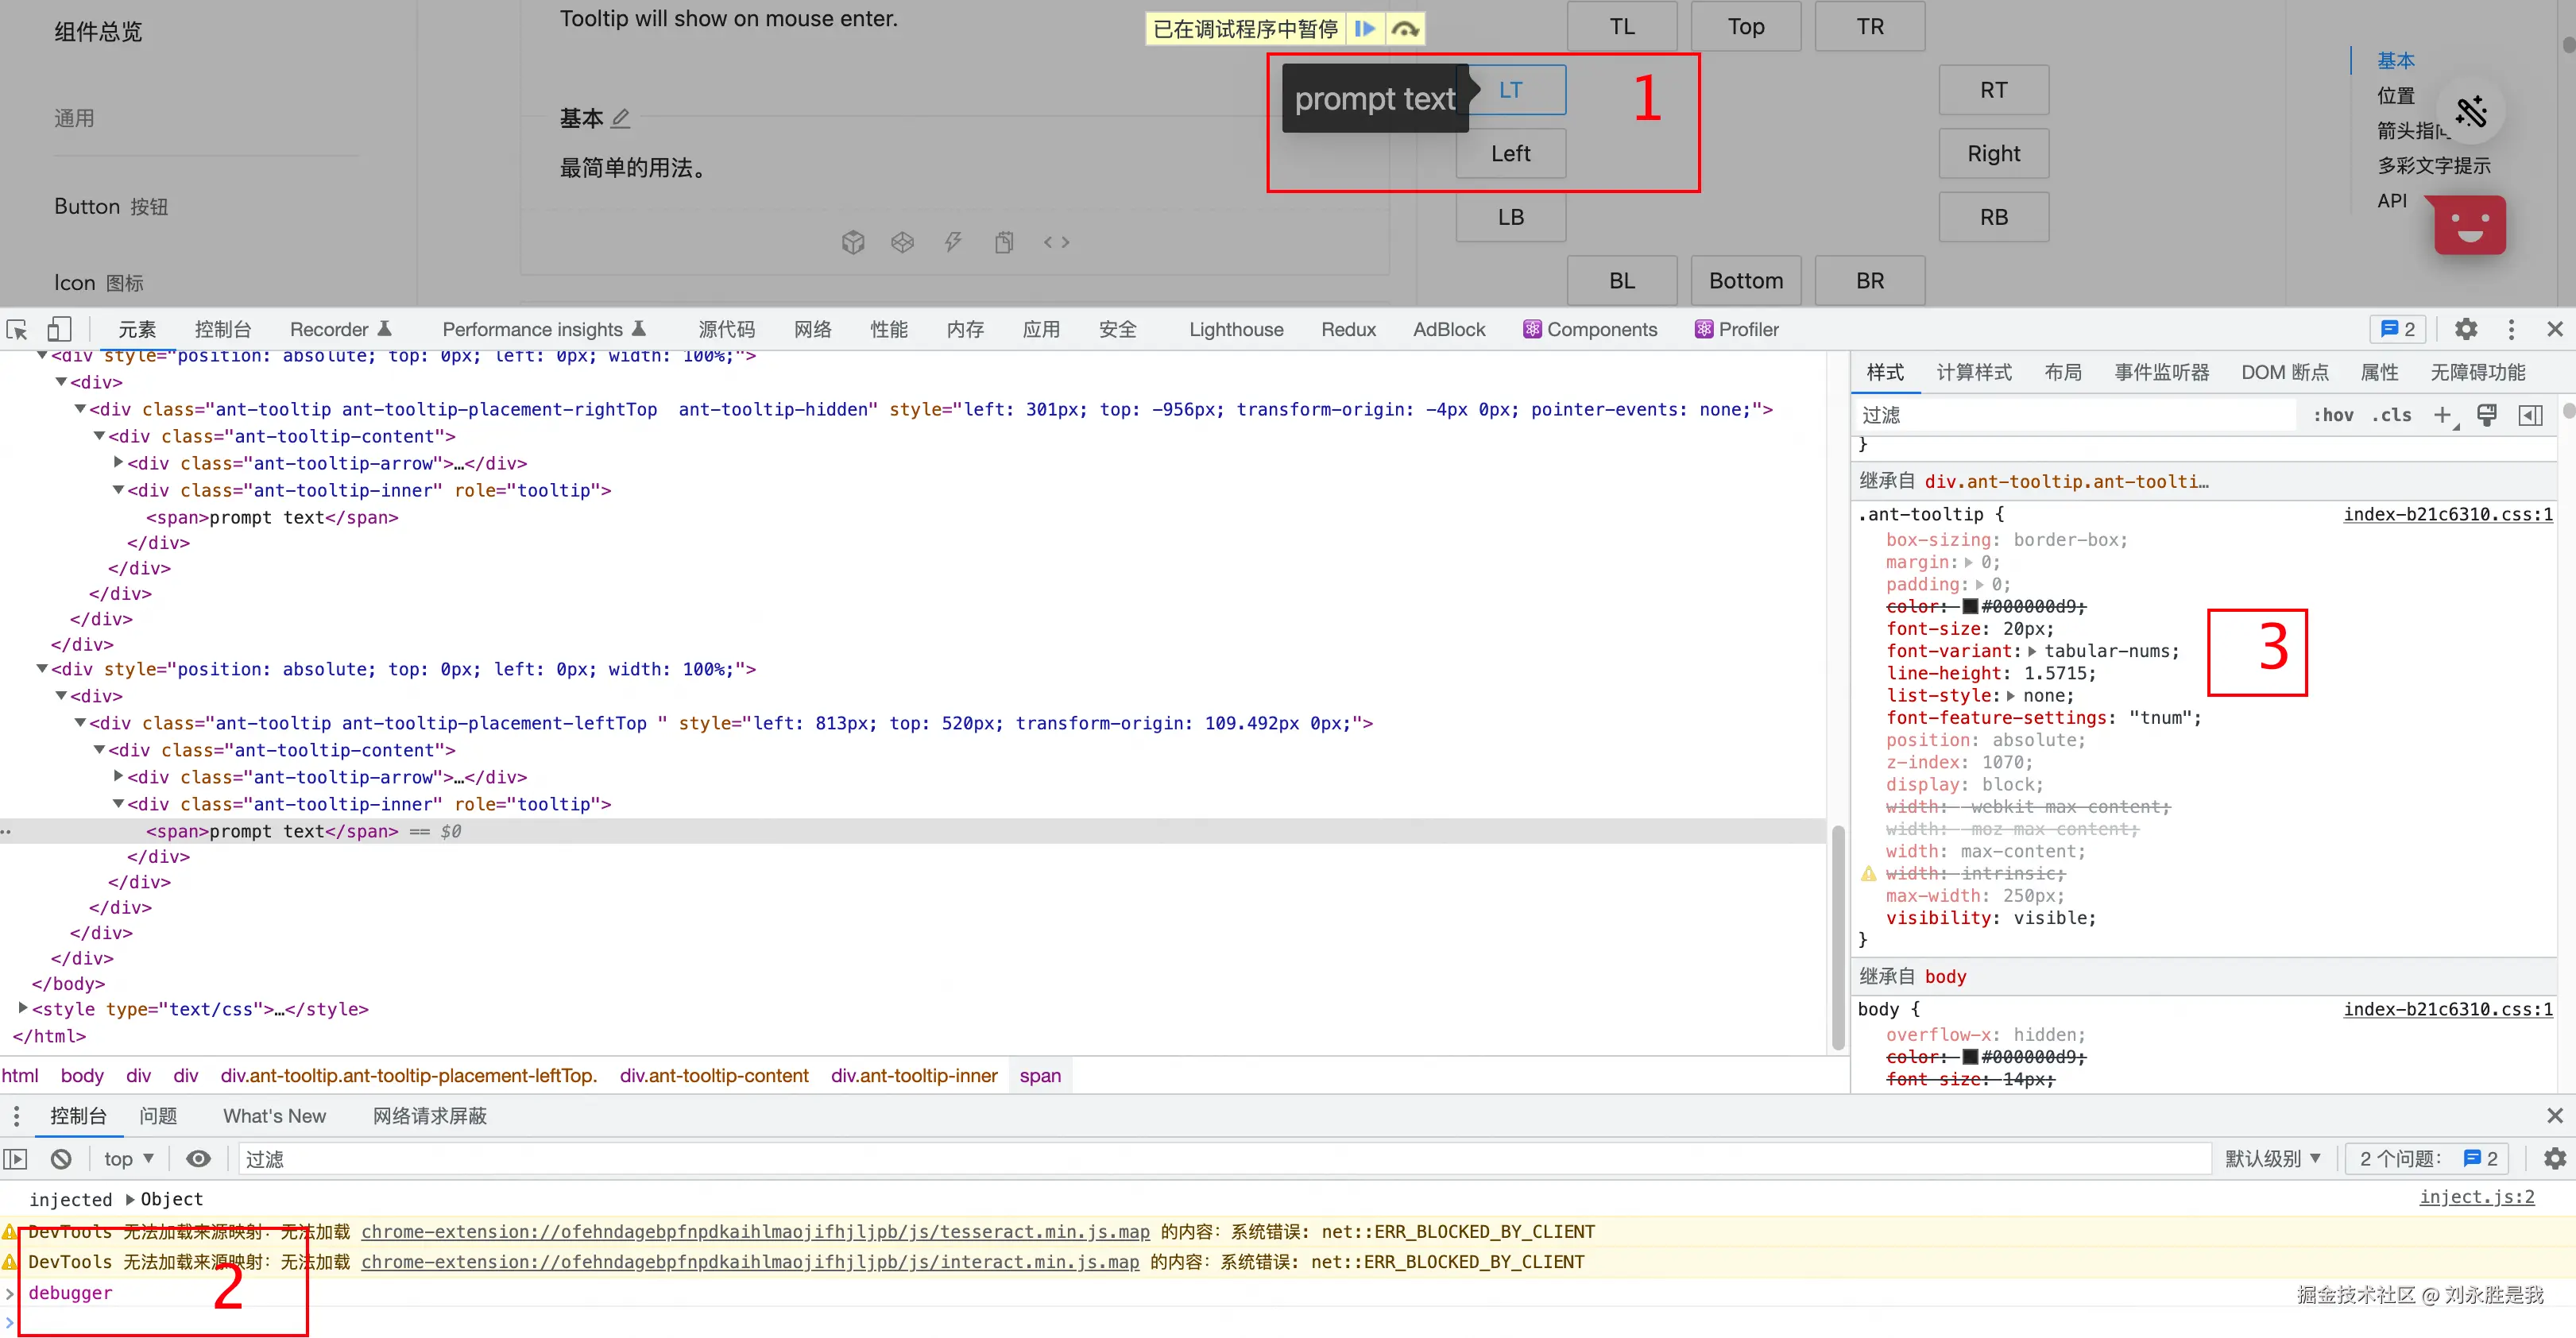Expand the injected Object in console

pyautogui.click(x=130, y=1198)
